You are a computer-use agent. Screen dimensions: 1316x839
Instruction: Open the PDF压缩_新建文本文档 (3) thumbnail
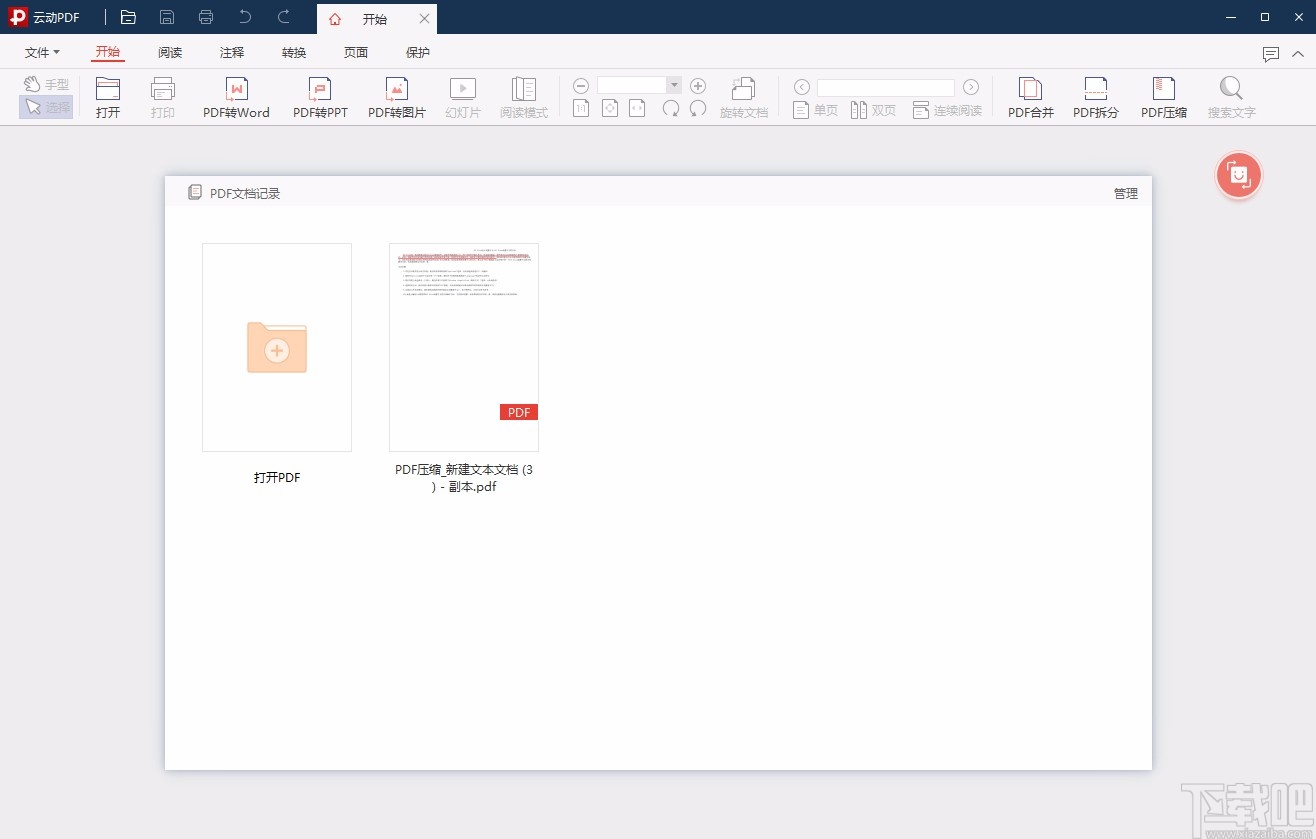[x=464, y=347]
